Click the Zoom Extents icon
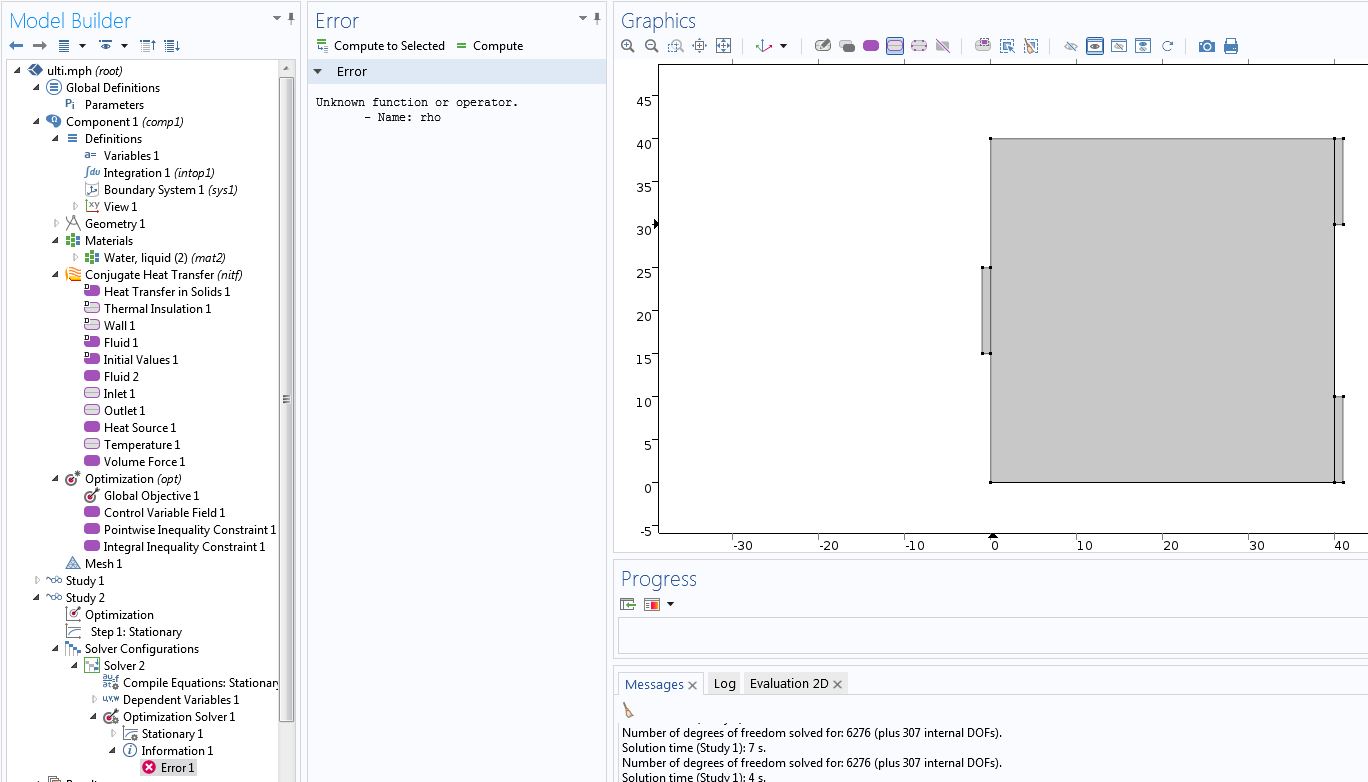 pos(724,46)
